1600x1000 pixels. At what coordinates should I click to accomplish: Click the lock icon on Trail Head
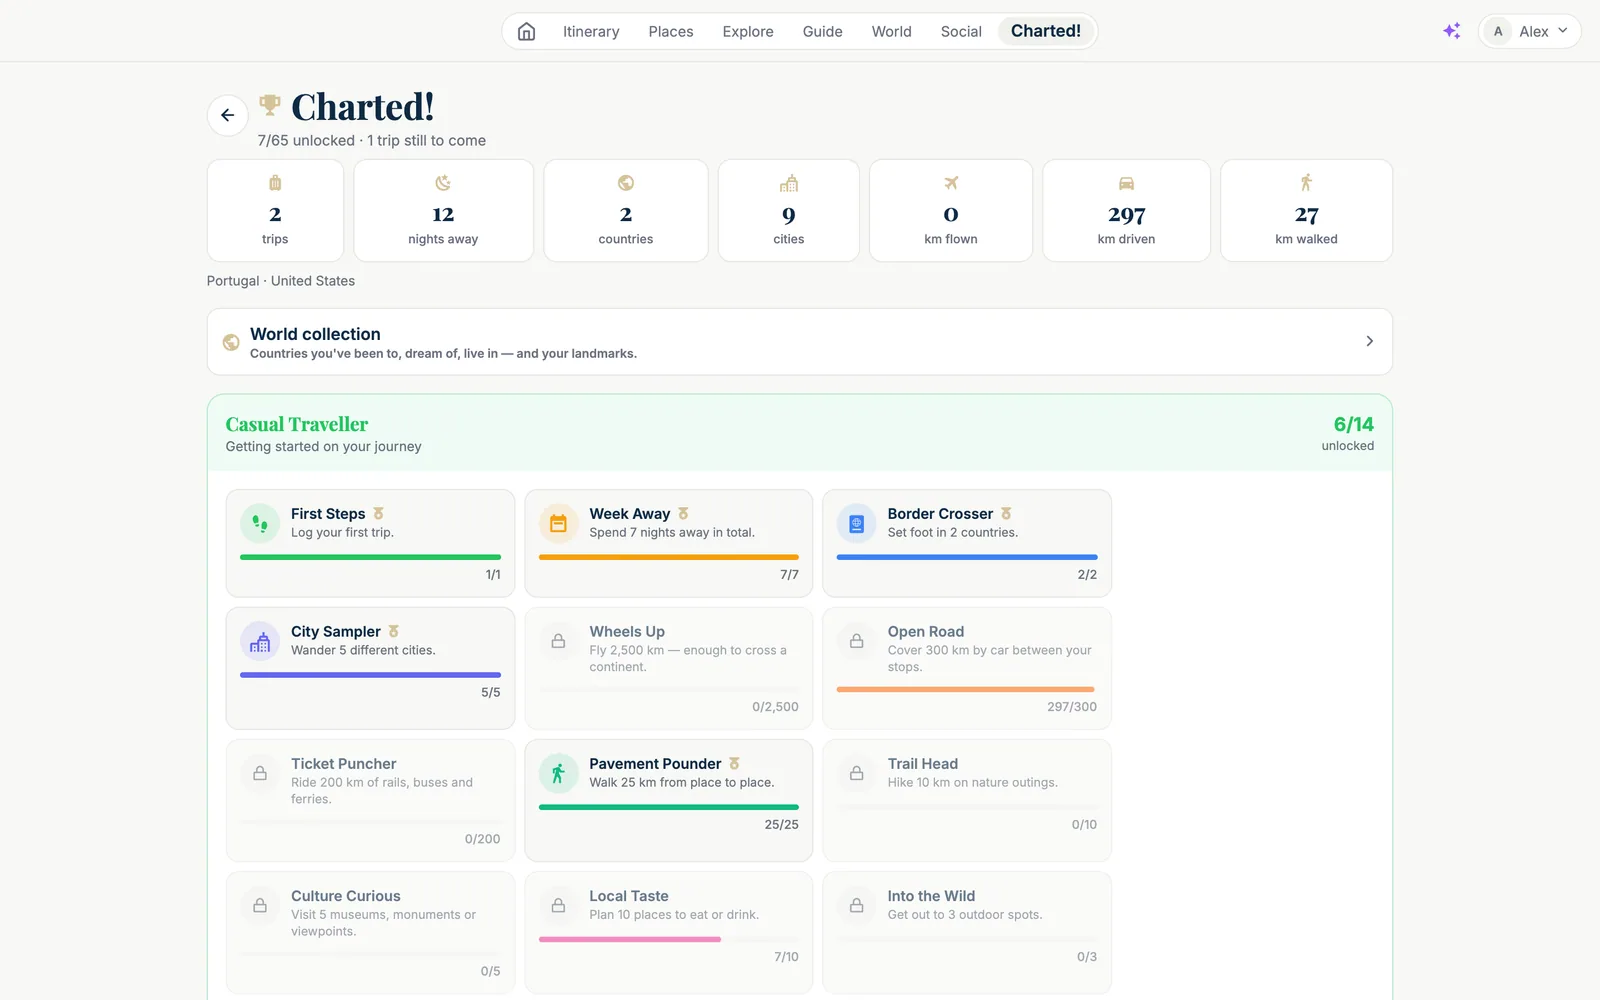pyautogui.click(x=856, y=773)
